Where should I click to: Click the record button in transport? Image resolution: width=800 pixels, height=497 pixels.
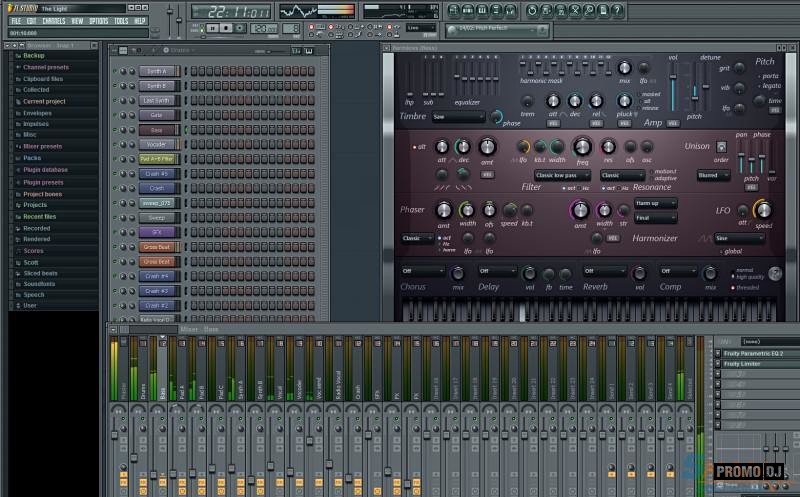(x=240, y=29)
